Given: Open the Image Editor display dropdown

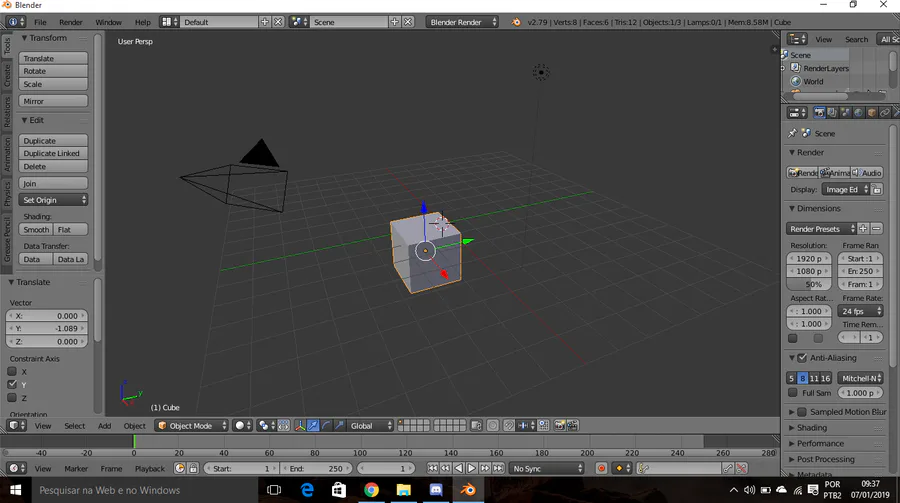Looking at the screenshot, I should pos(845,189).
